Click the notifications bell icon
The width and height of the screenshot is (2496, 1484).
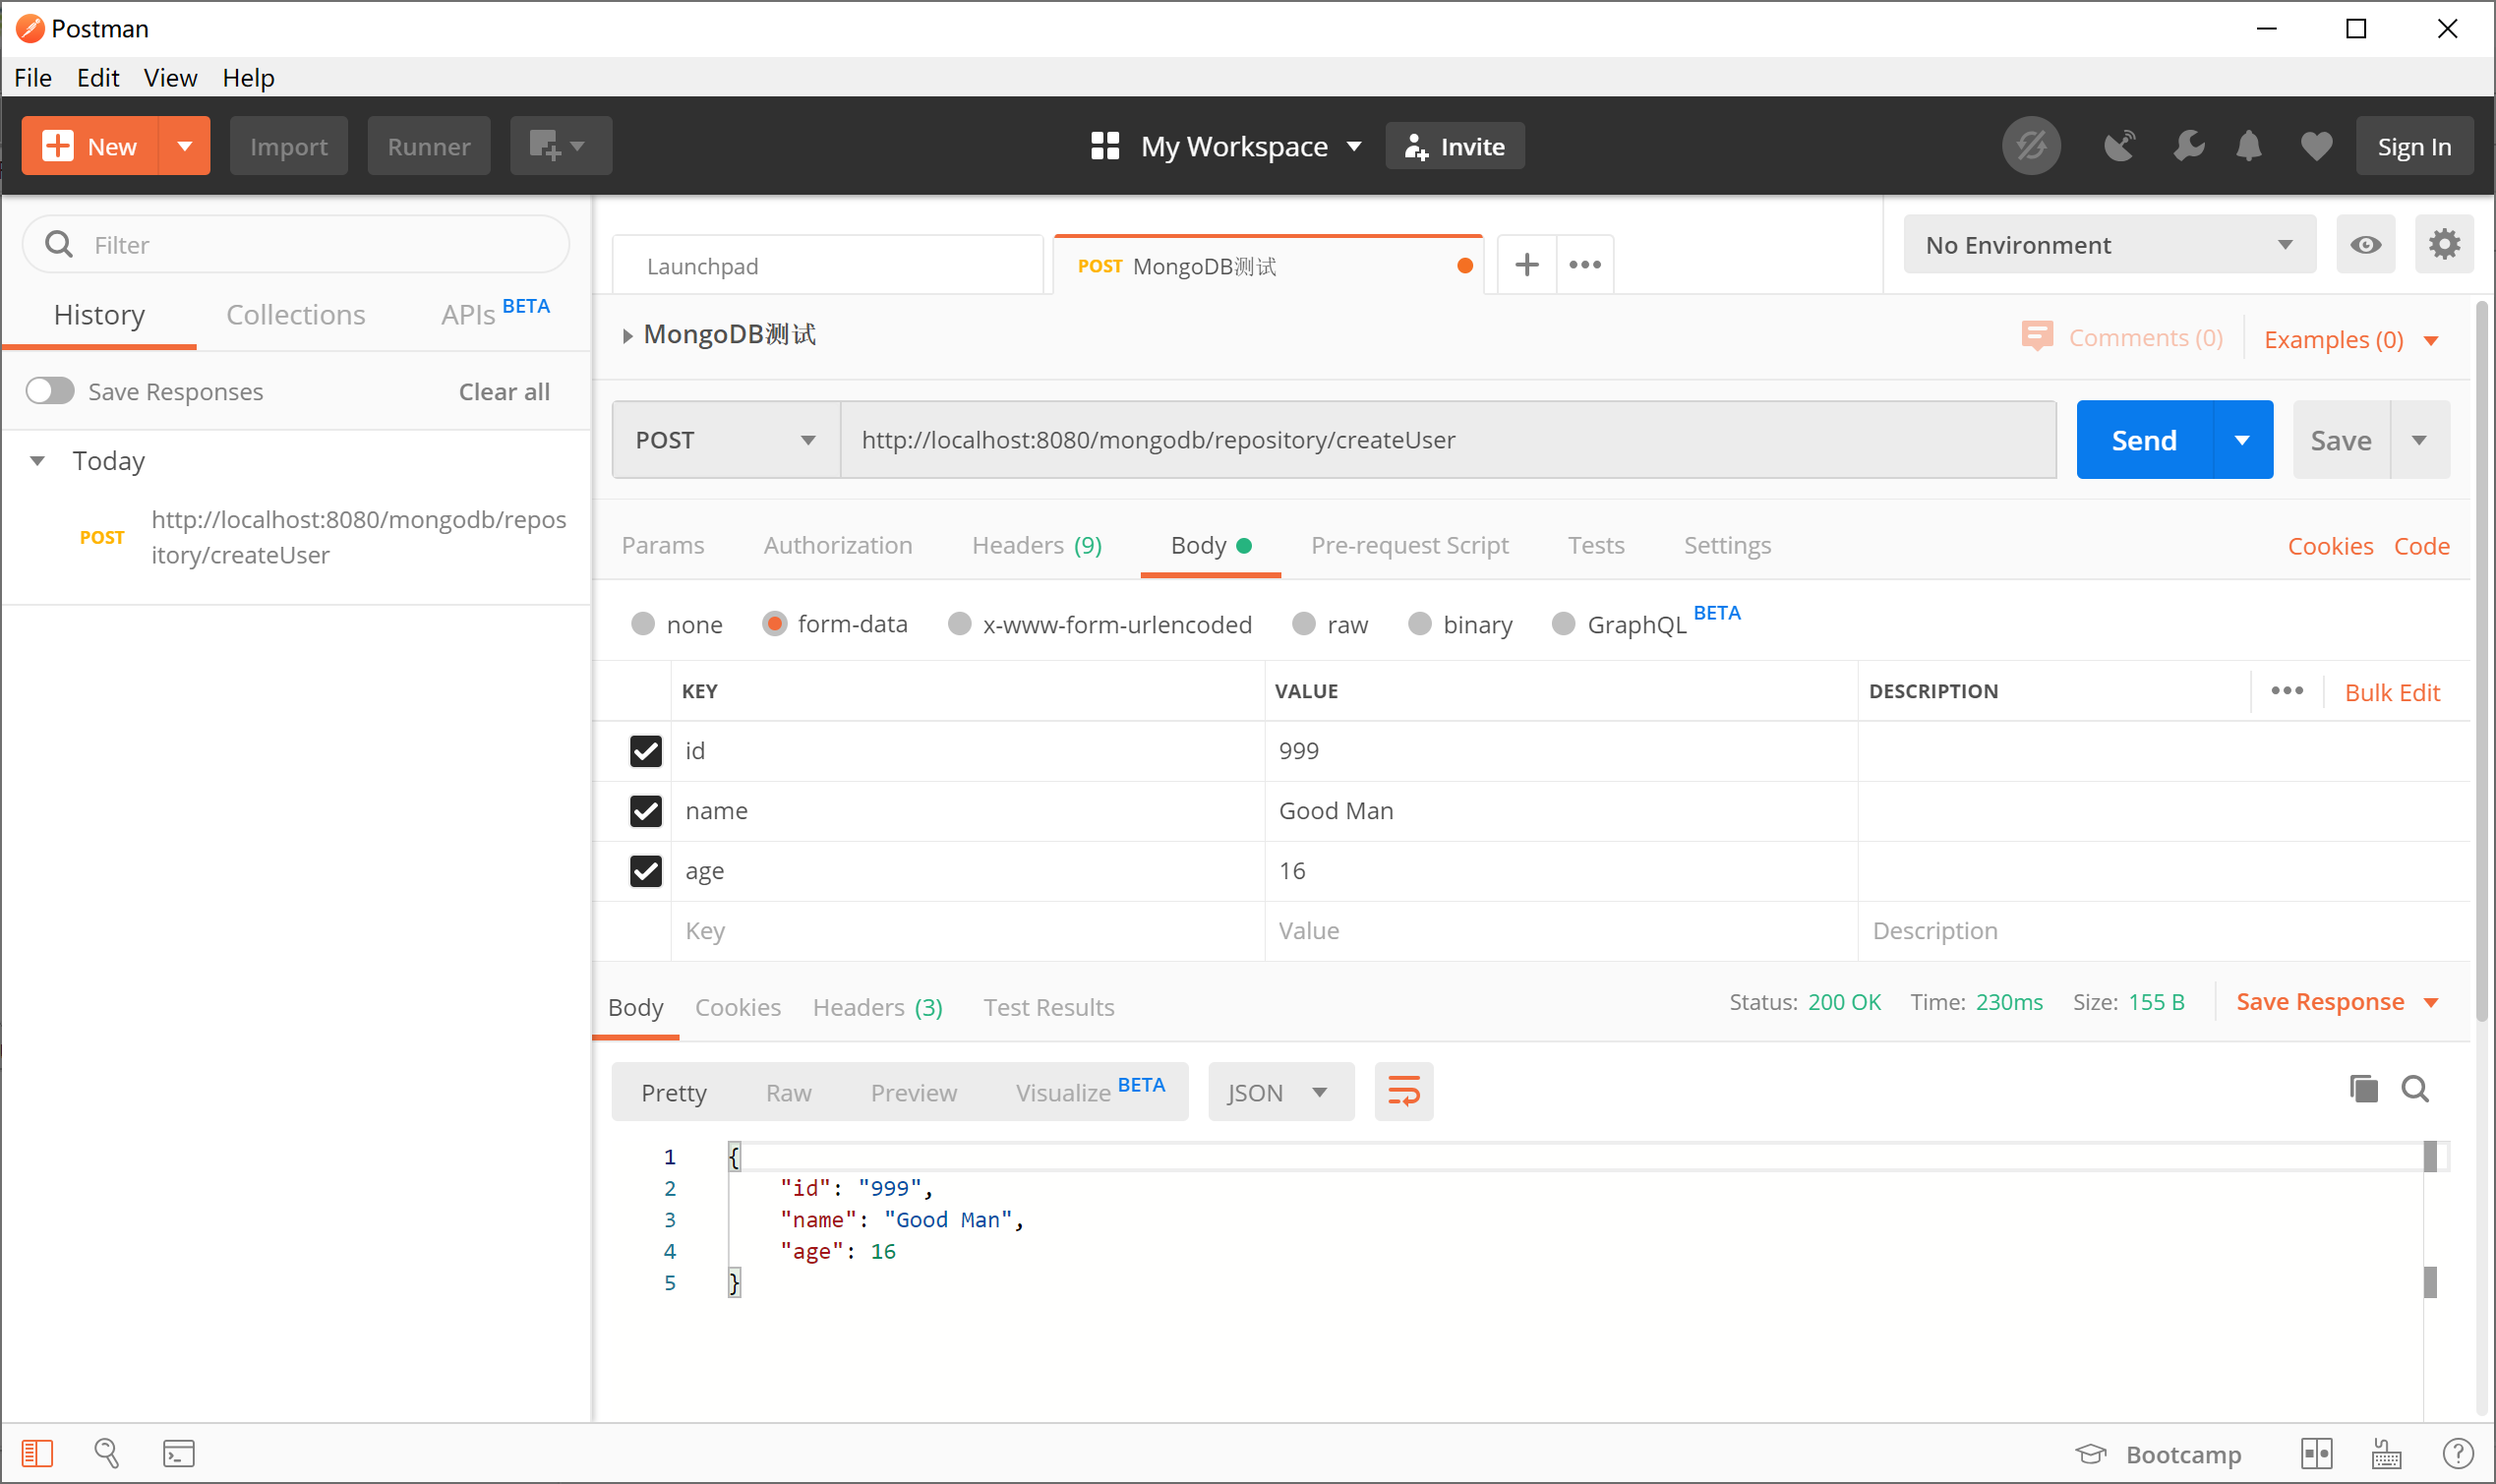click(2248, 146)
